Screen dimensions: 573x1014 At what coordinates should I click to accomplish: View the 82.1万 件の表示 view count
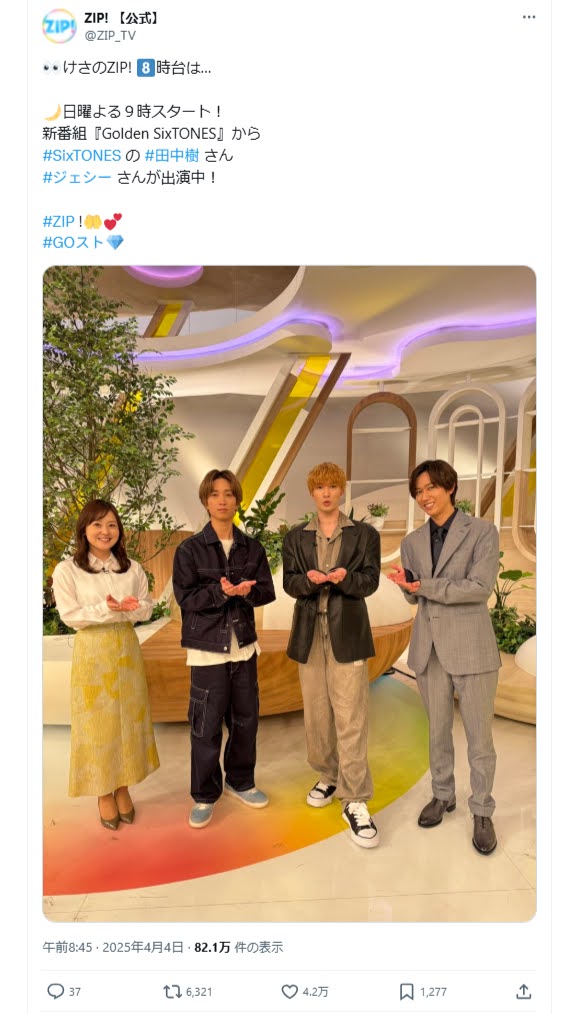pos(239,947)
